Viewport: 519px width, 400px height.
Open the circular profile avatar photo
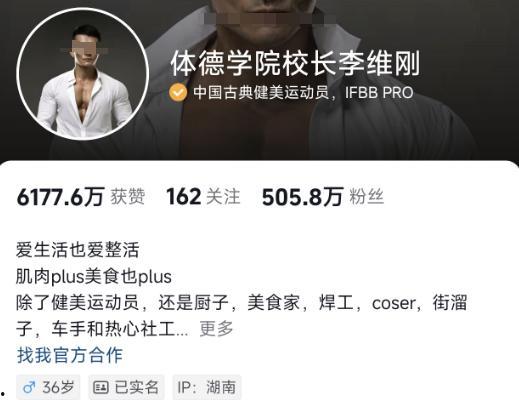(x=82, y=74)
